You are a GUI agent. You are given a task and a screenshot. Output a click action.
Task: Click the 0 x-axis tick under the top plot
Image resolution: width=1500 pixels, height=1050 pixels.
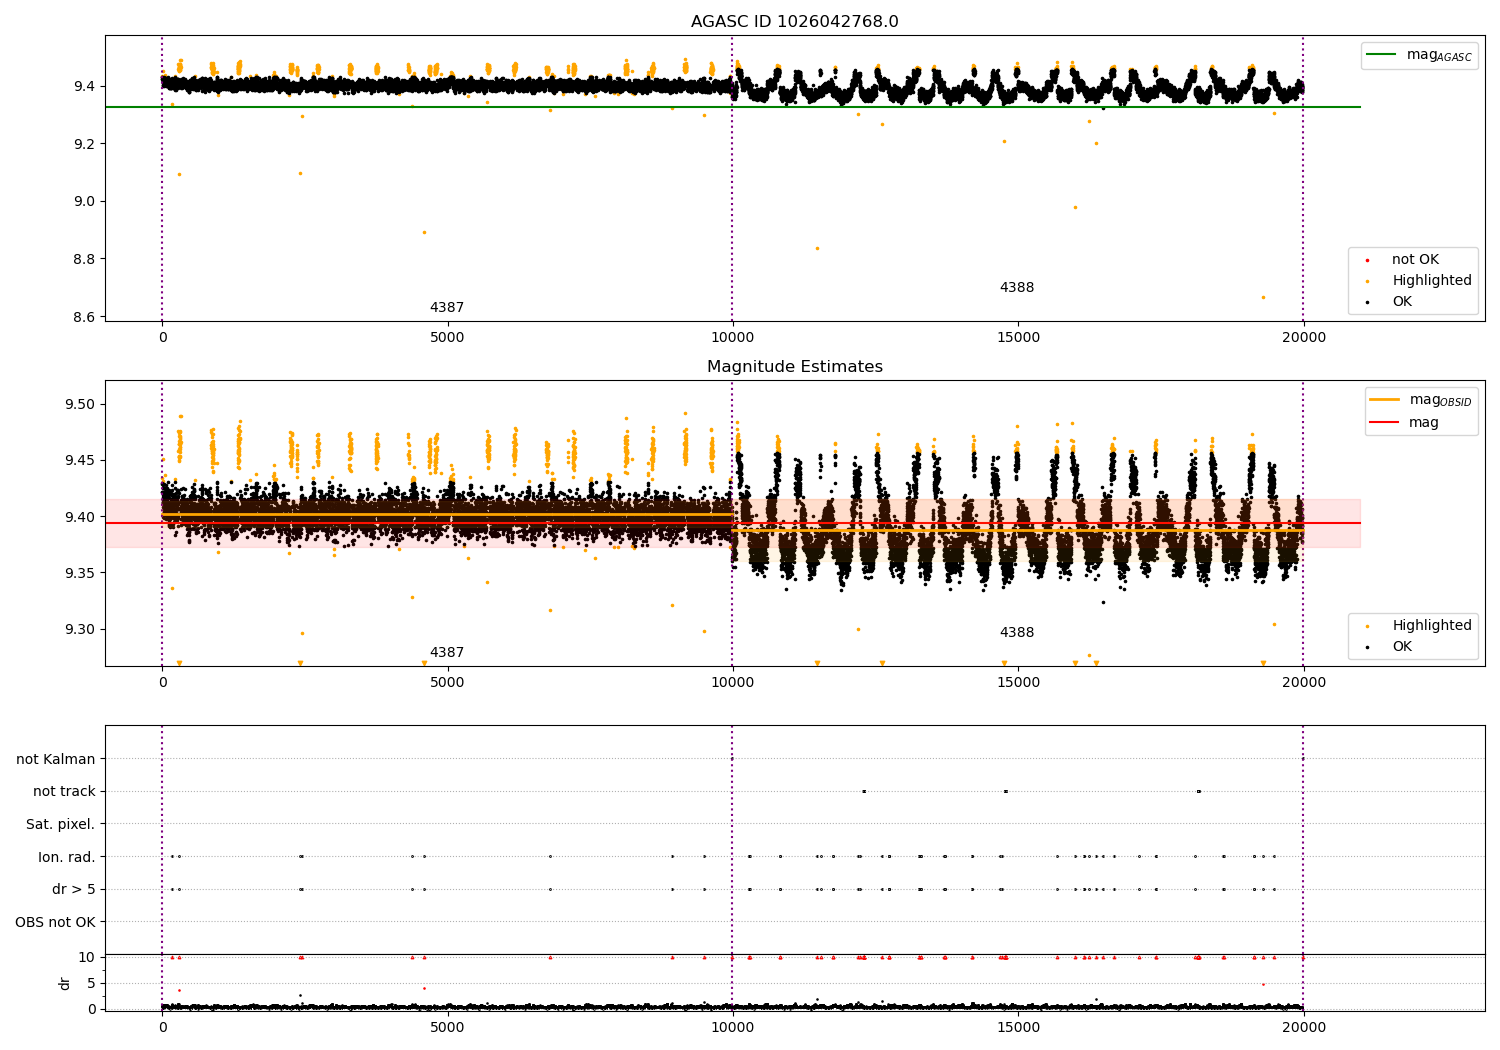[162, 338]
